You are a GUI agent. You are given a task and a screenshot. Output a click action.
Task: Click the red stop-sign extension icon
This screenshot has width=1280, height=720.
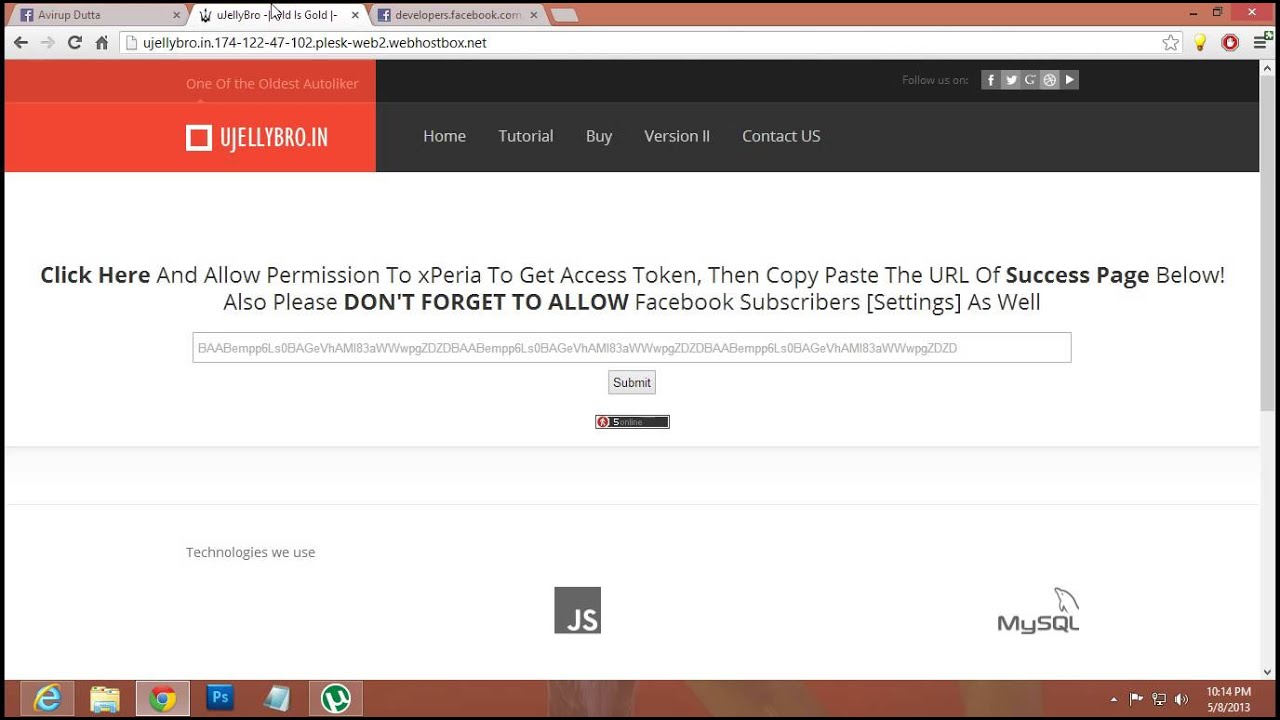(x=1230, y=43)
